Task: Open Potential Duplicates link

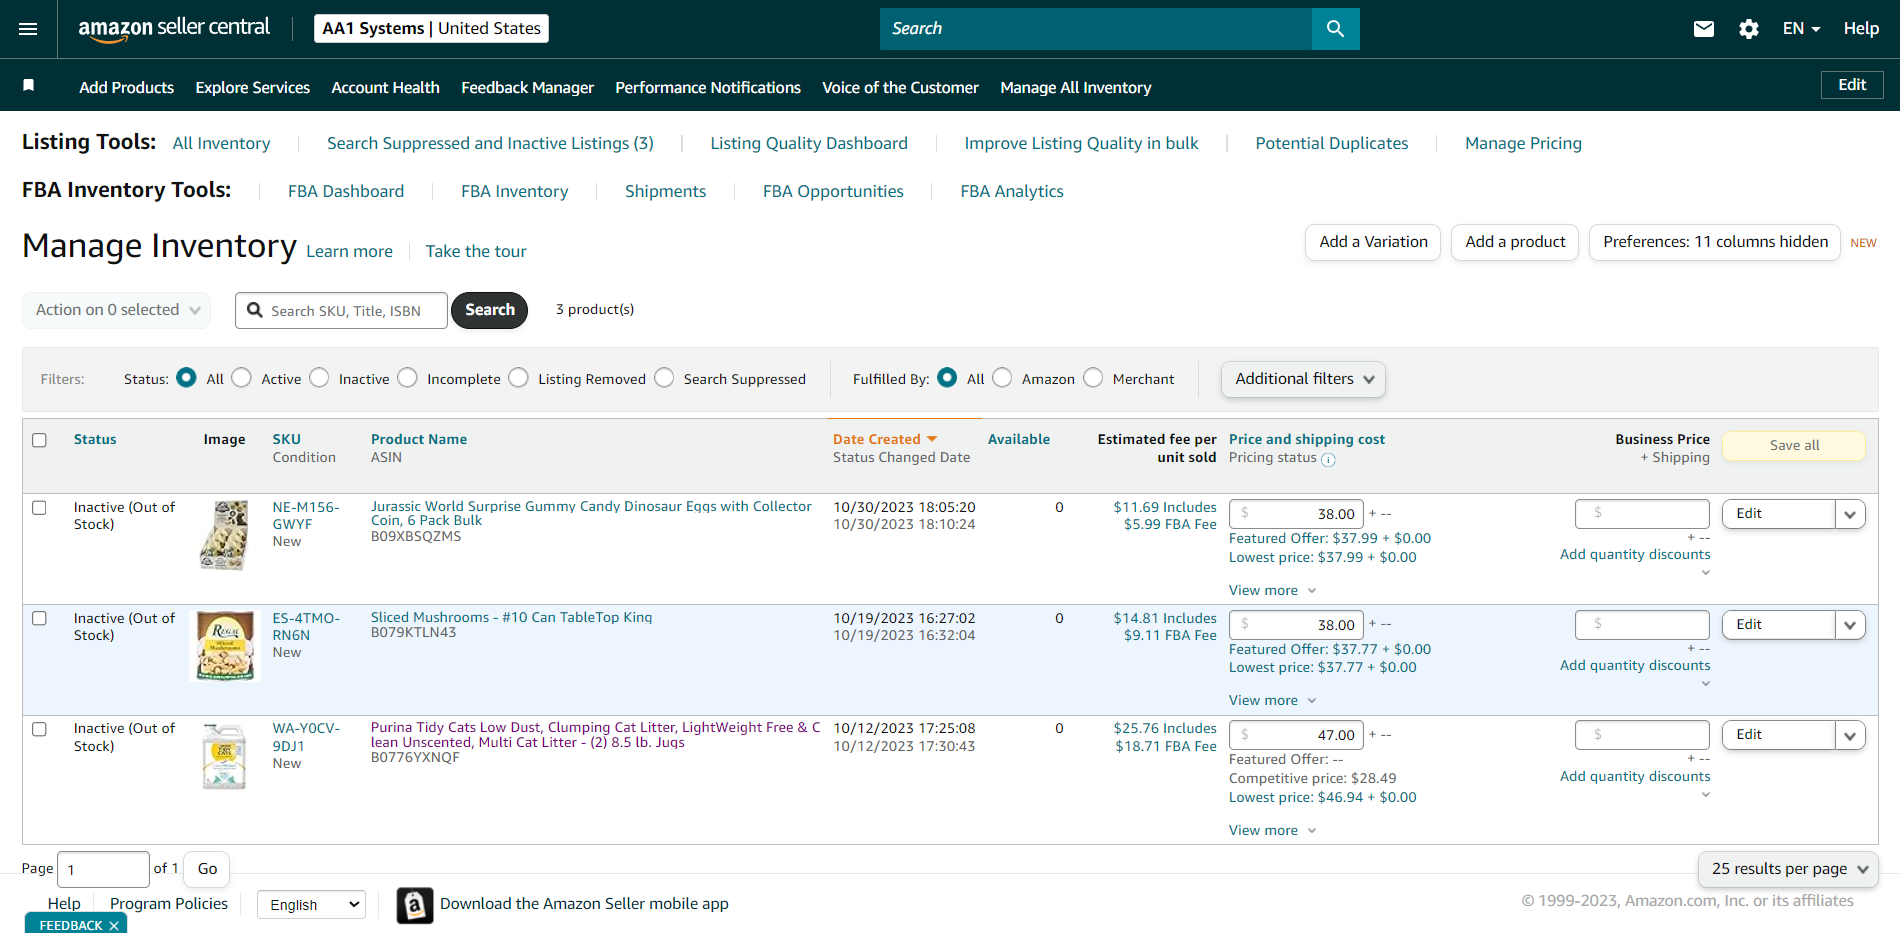Action: [1332, 143]
